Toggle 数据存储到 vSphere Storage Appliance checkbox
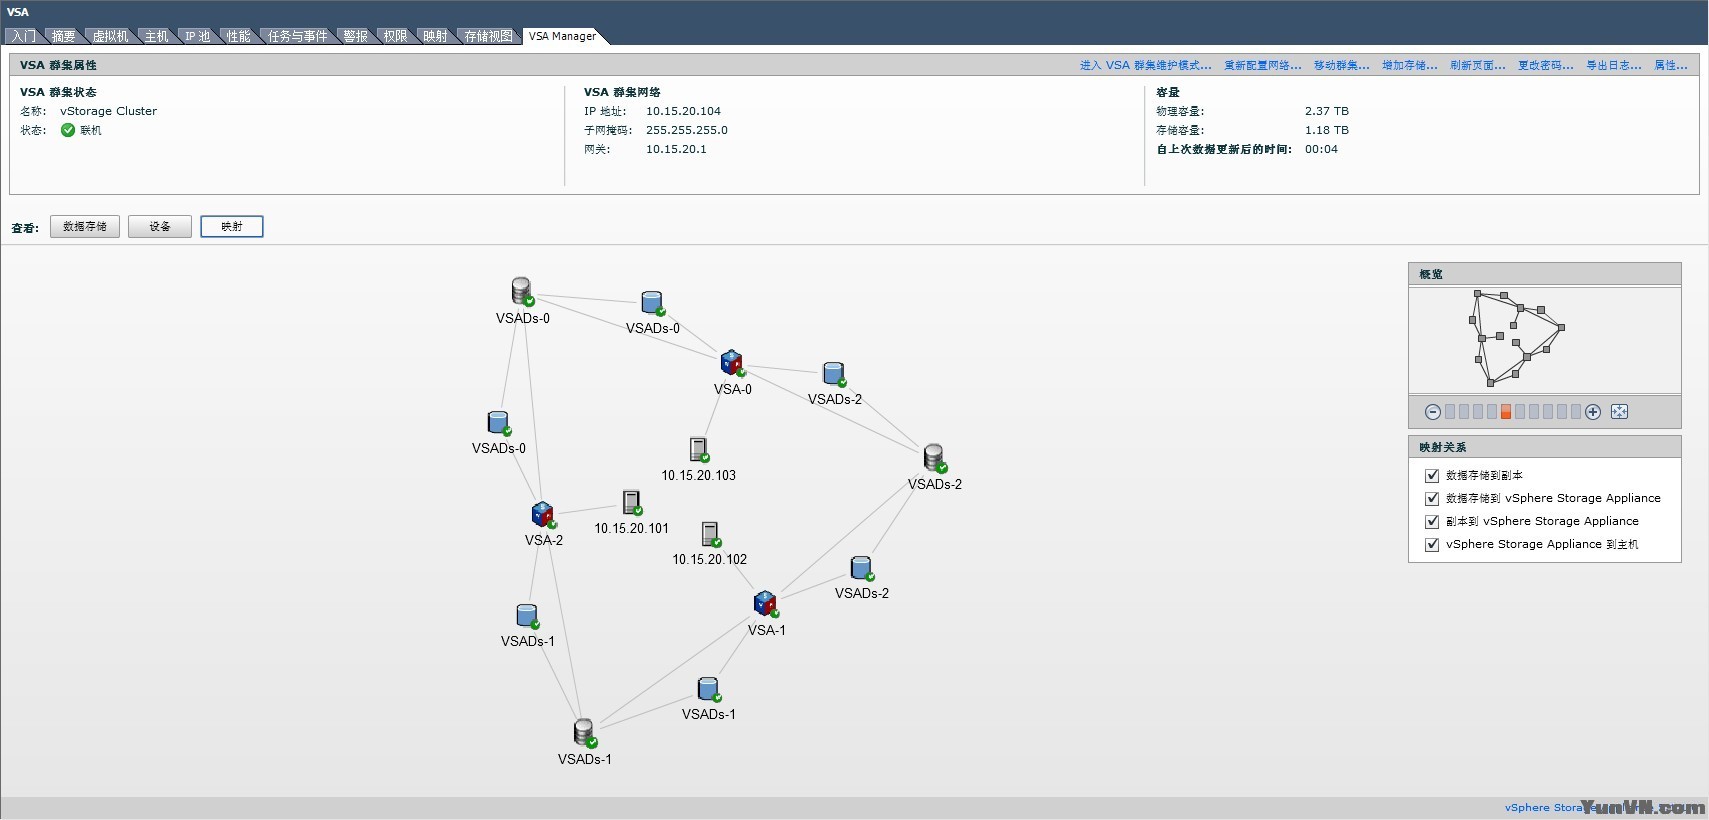Viewport: 1709px width, 820px height. pyautogui.click(x=1432, y=499)
